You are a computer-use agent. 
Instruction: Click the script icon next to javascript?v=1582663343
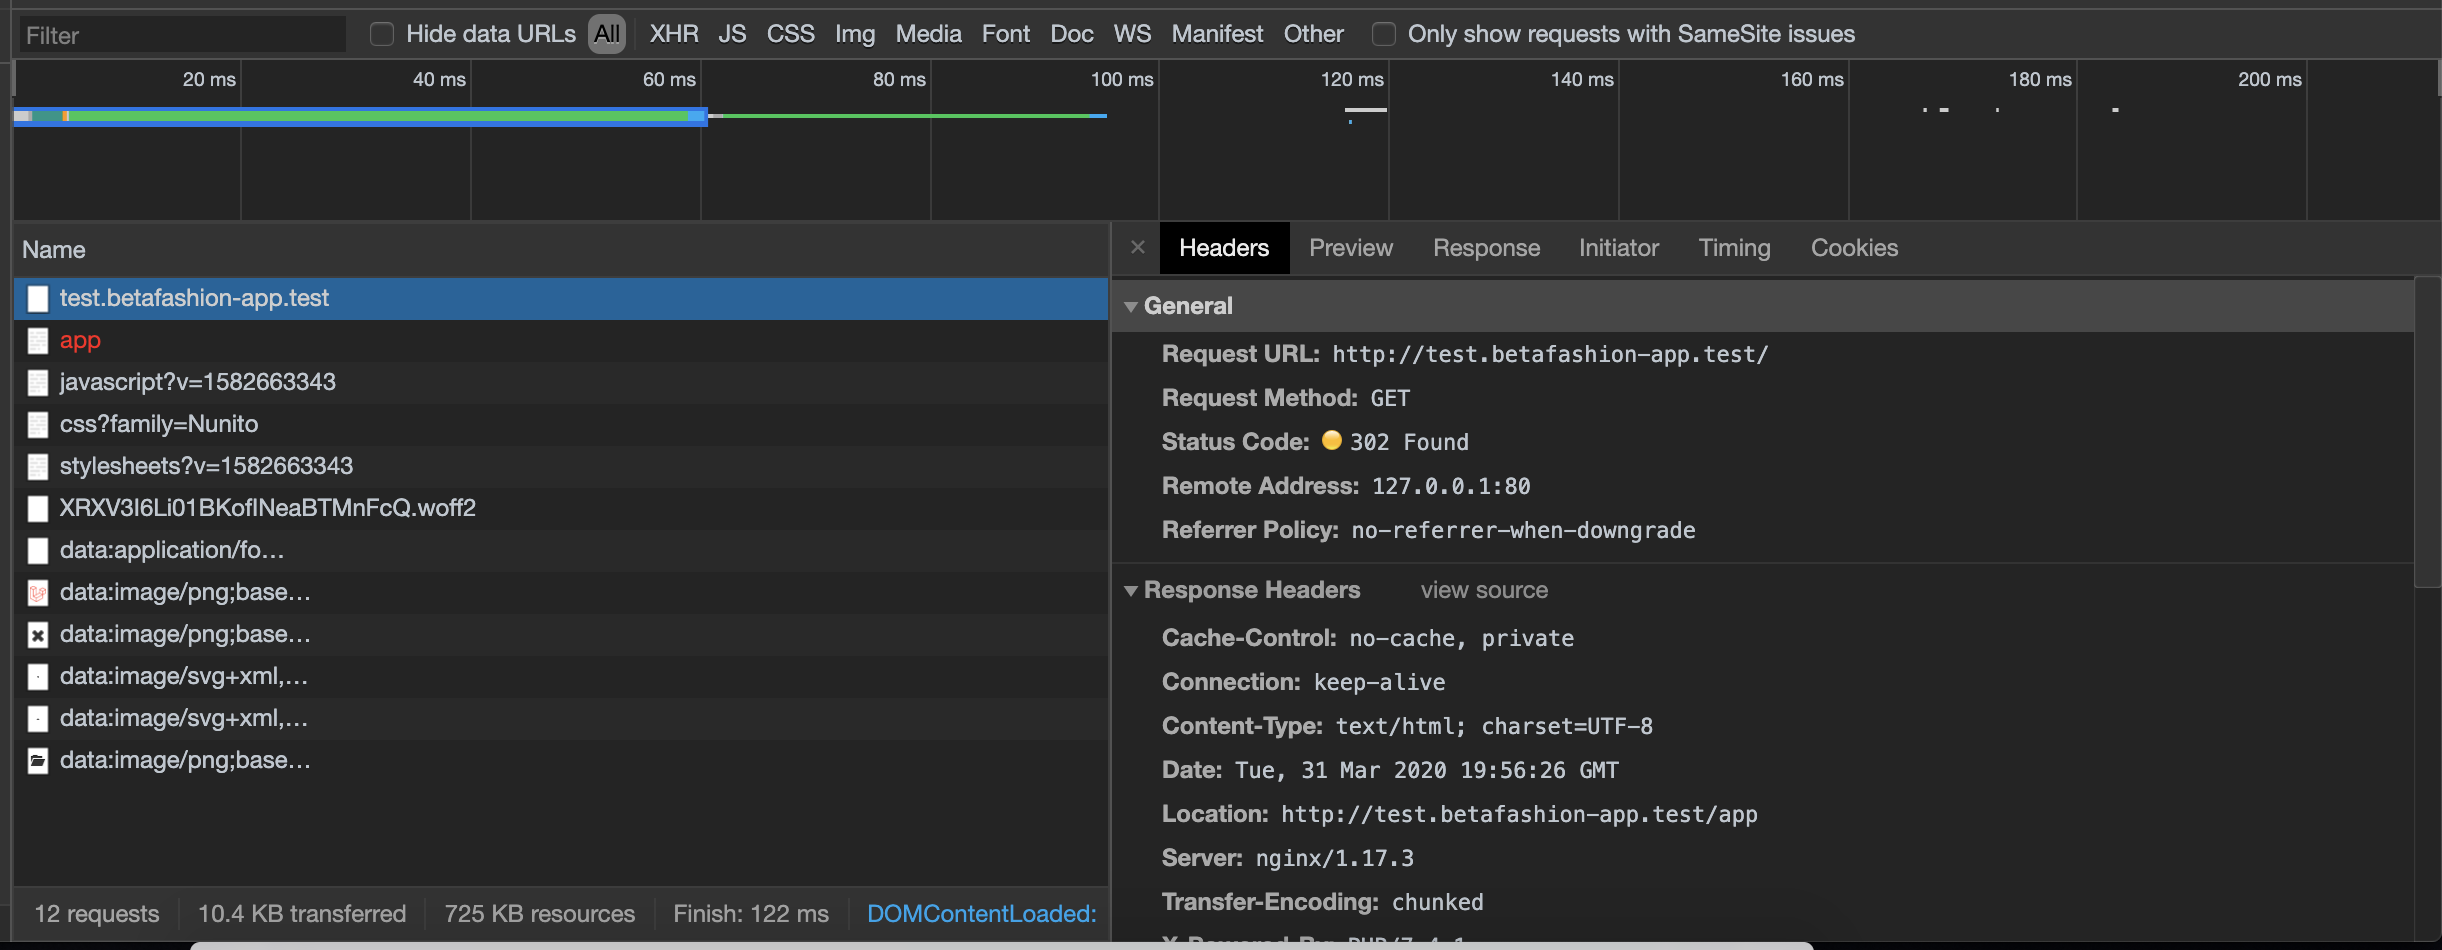[x=37, y=383]
